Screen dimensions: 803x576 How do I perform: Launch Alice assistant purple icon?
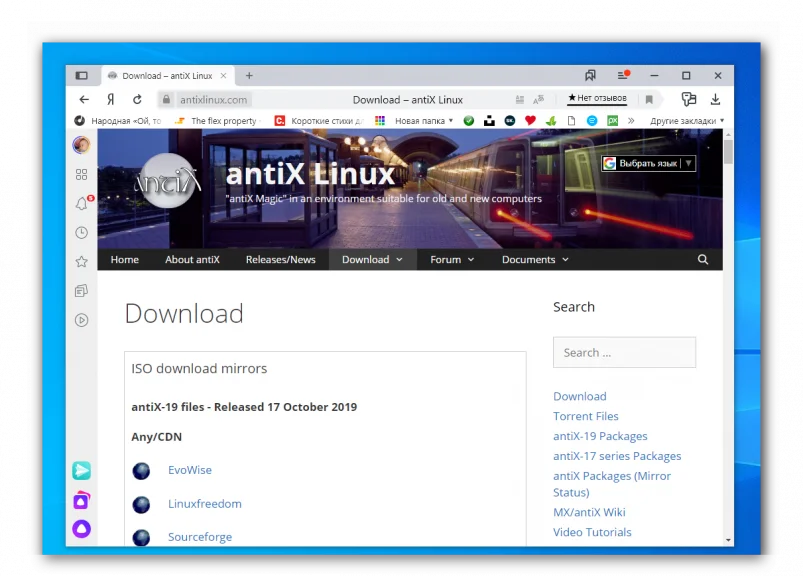tap(81, 528)
